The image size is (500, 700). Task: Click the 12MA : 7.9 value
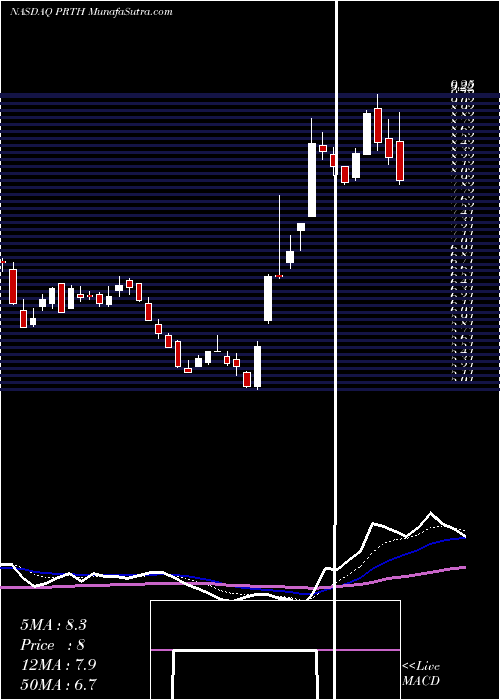pos(56,664)
